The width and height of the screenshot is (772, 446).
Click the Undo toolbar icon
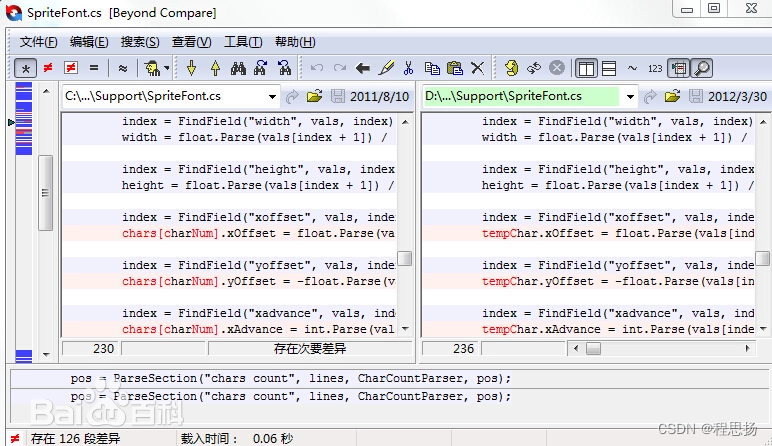317,68
